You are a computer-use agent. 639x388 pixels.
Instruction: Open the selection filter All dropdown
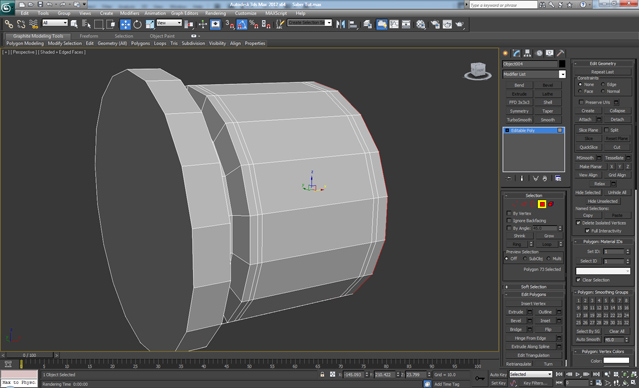click(x=55, y=23)
